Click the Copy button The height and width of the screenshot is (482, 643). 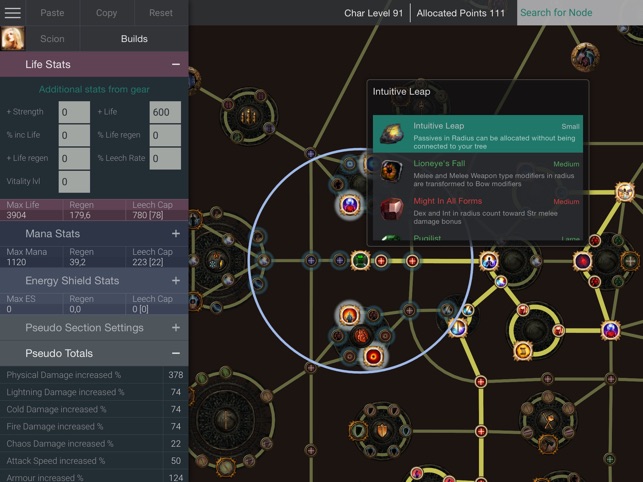[107, 13]
